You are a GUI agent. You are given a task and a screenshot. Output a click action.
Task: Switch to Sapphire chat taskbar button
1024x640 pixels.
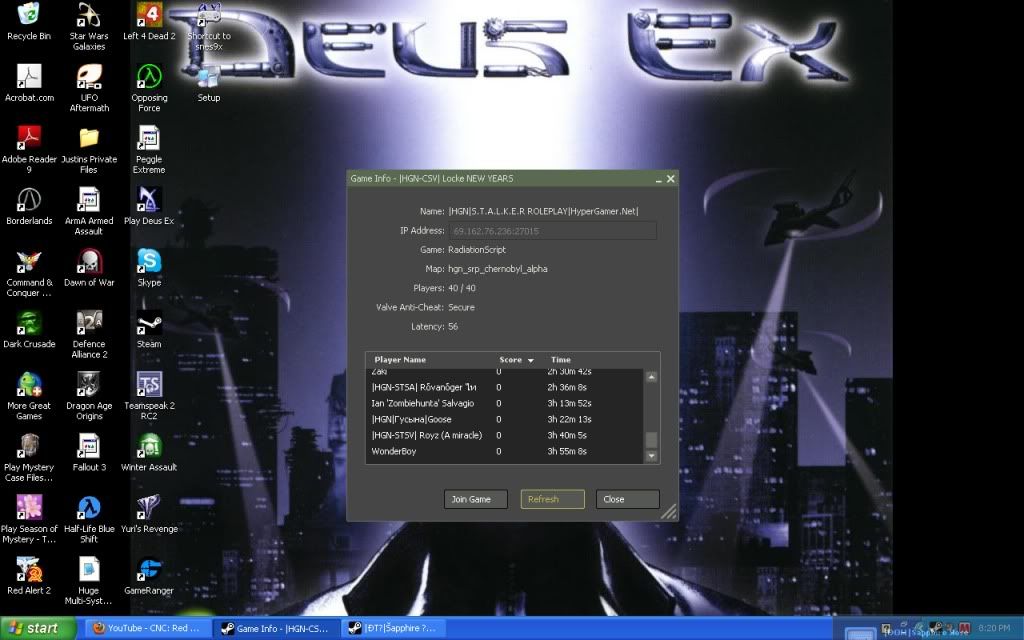[394, 628]
